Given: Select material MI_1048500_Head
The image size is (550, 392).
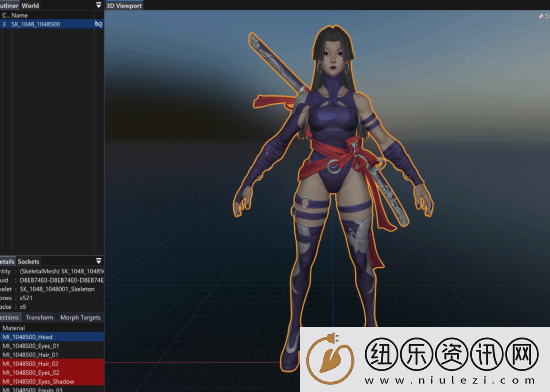Looking at the screenshot, I should coord(52,337).
